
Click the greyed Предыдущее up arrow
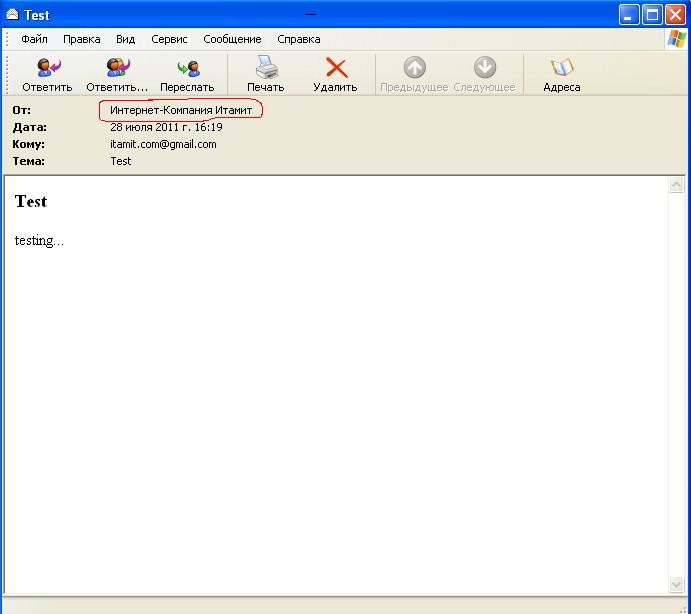(x=414, y=67)
